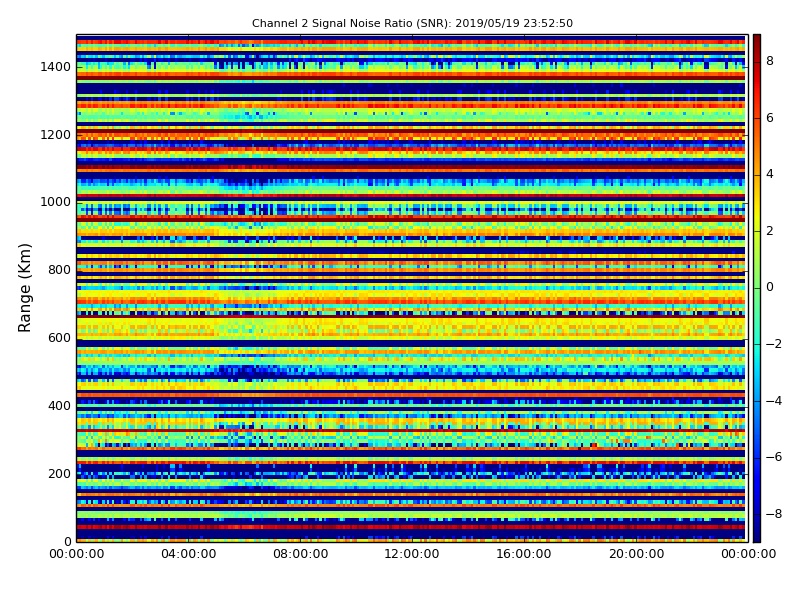Click the 1400 range tick label
800x600 pixels.
pos(56,67)
